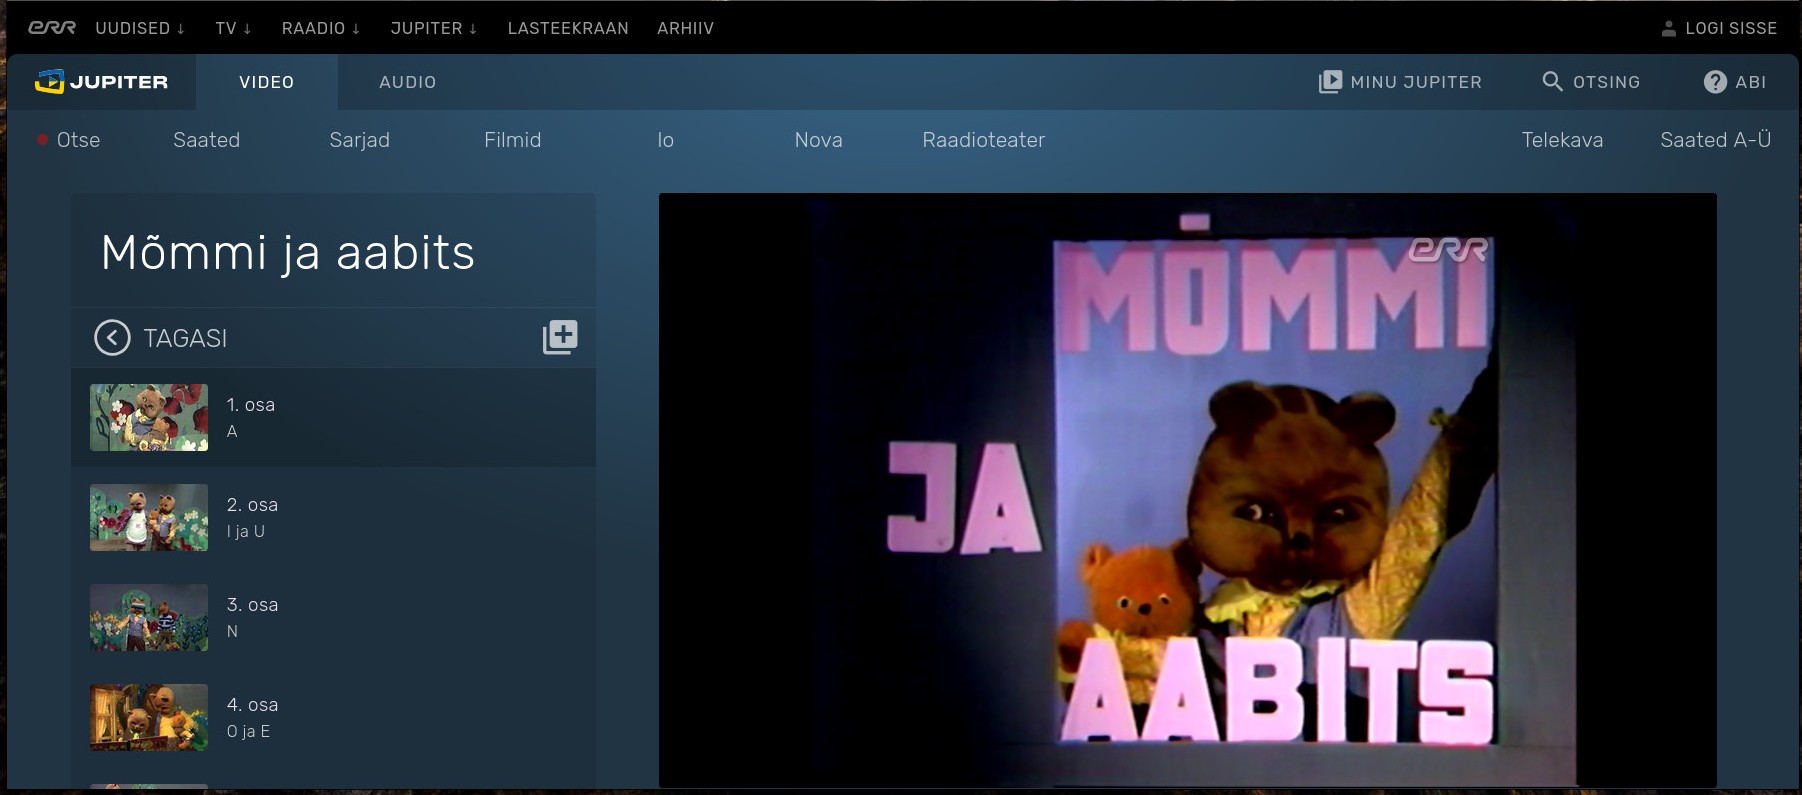
Task: Select the 3. osa thumbnail
Action: [x=149, y=617]
